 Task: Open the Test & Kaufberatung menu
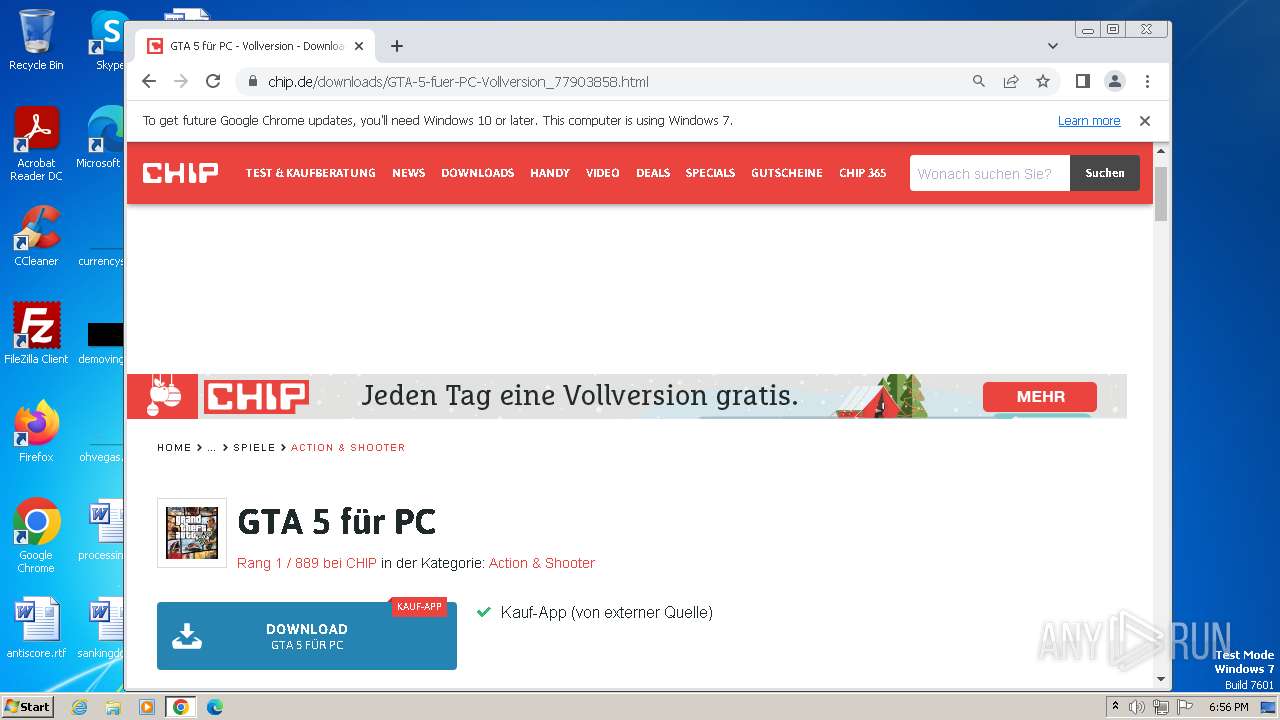point(311,173)
